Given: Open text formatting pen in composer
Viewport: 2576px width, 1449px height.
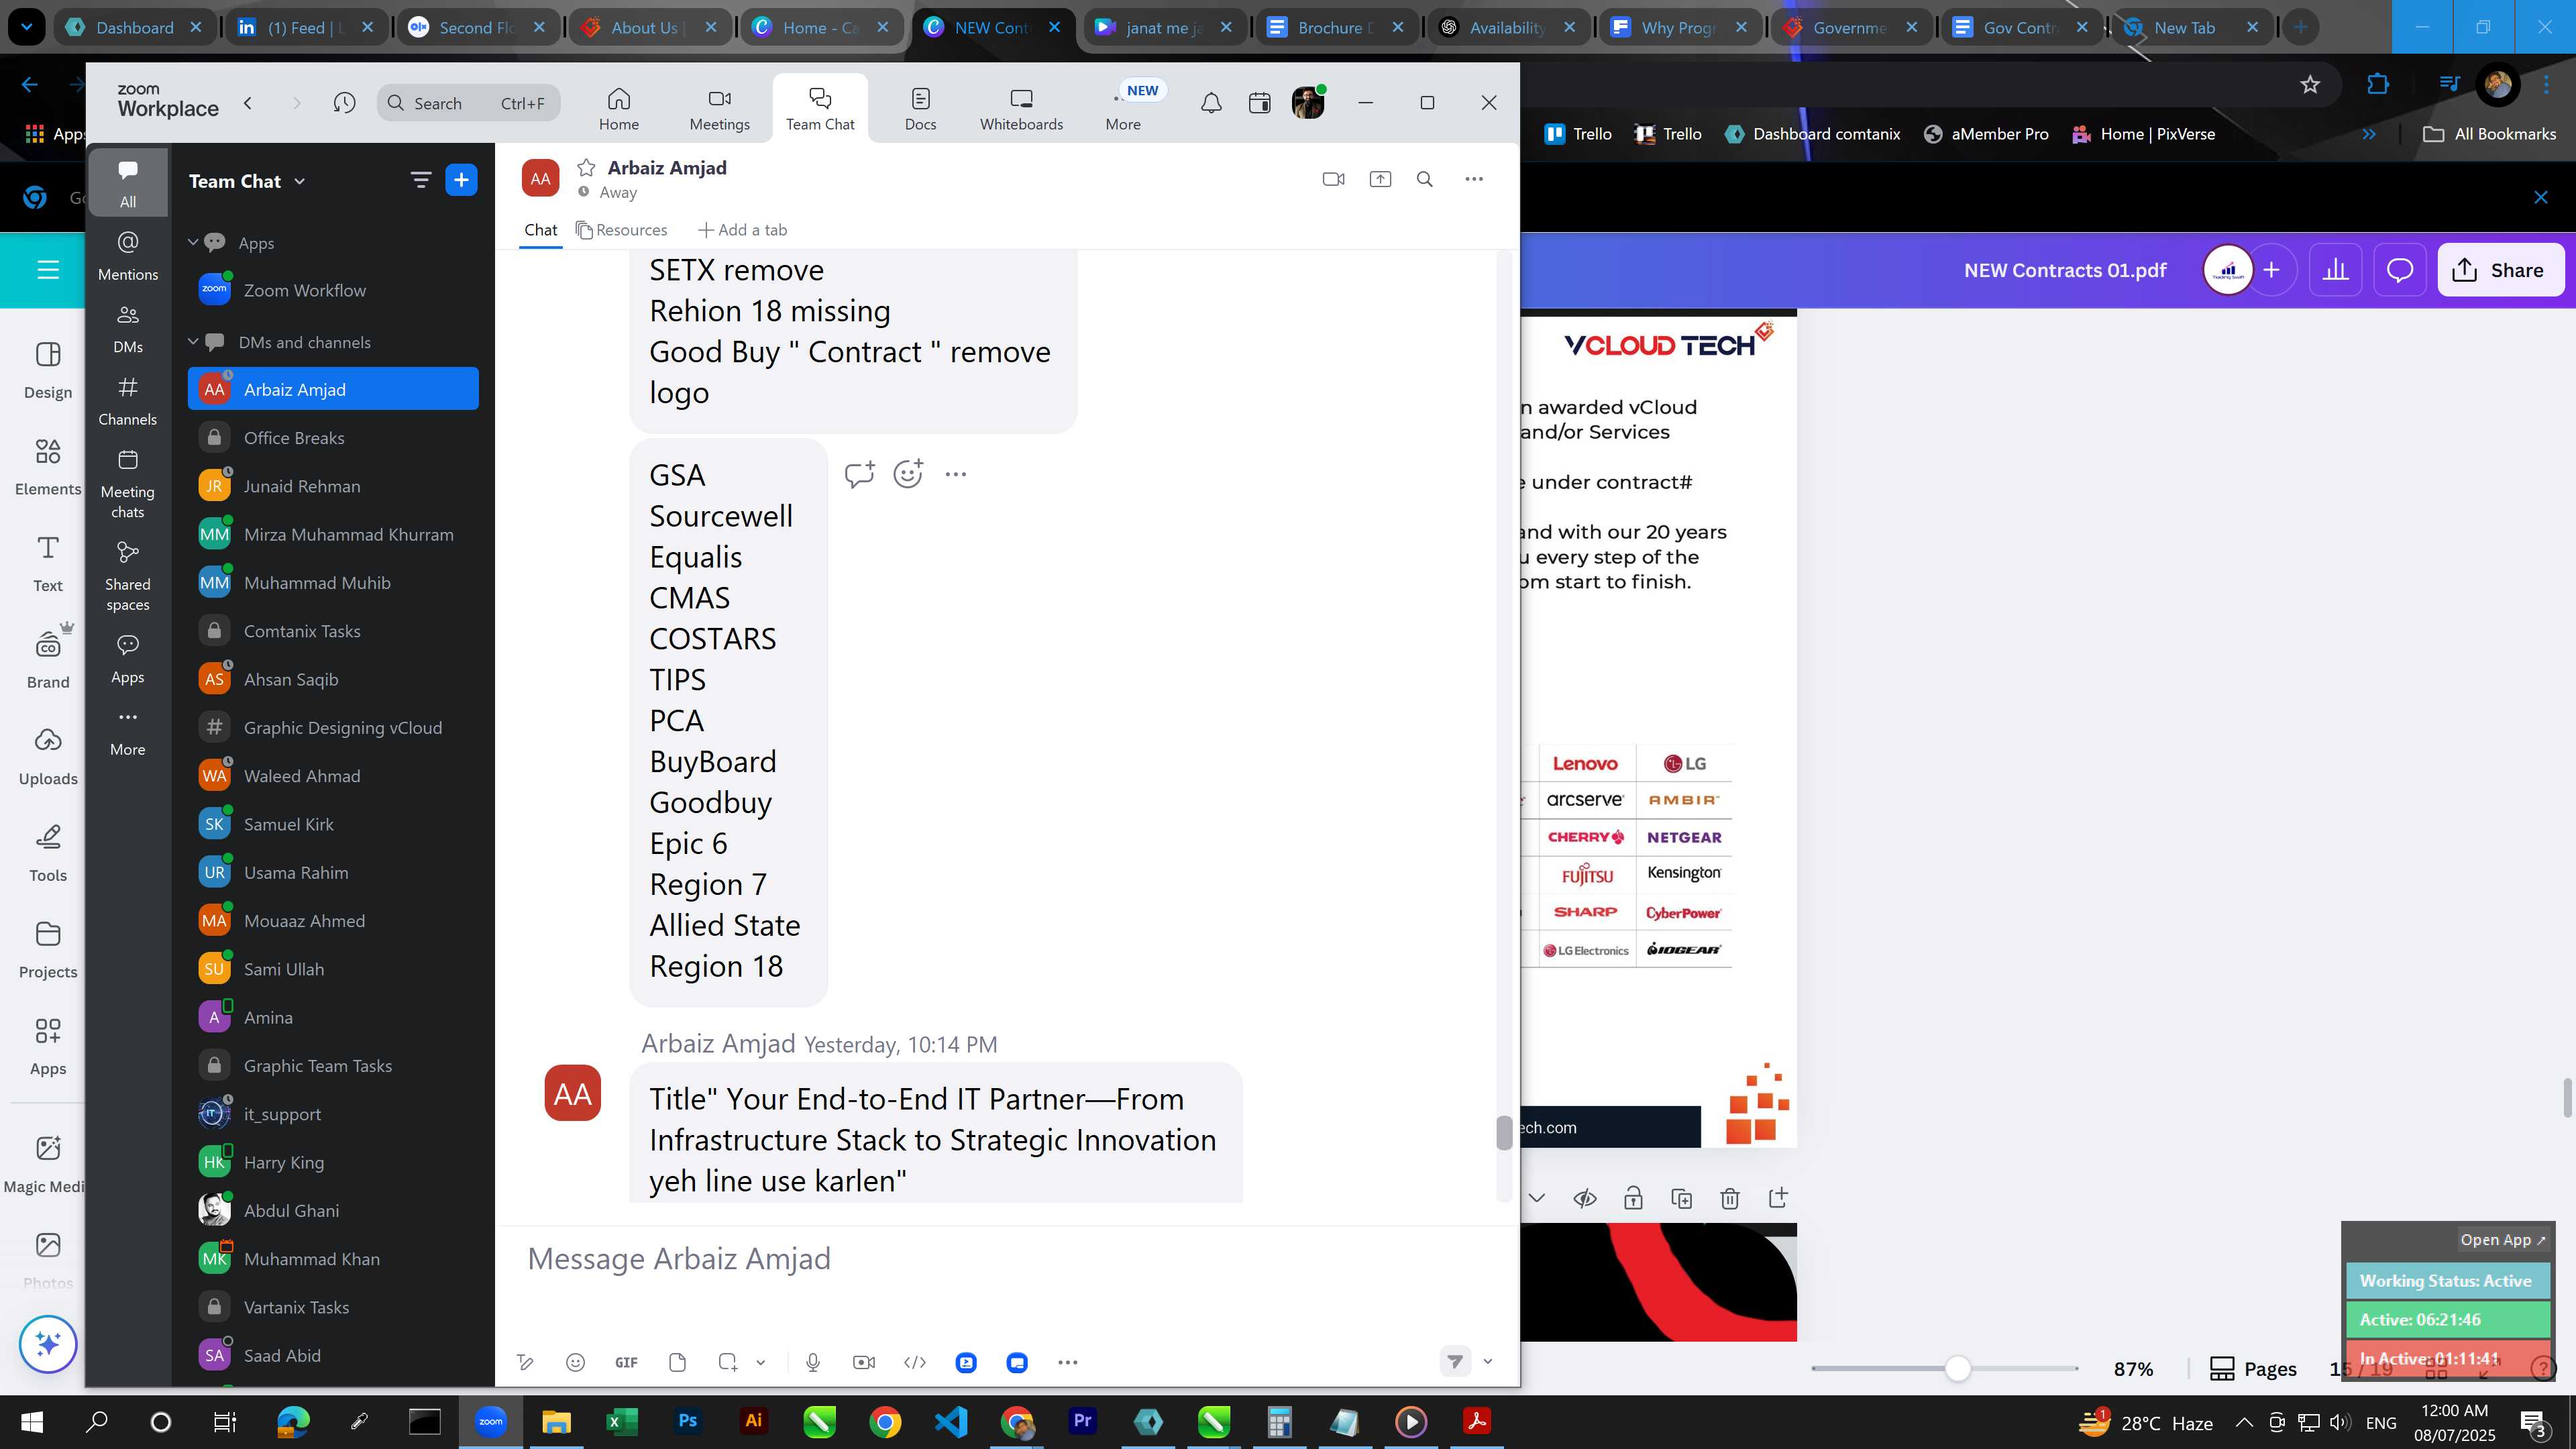Looking at the screenshot, I should [x=525, y=1362].
